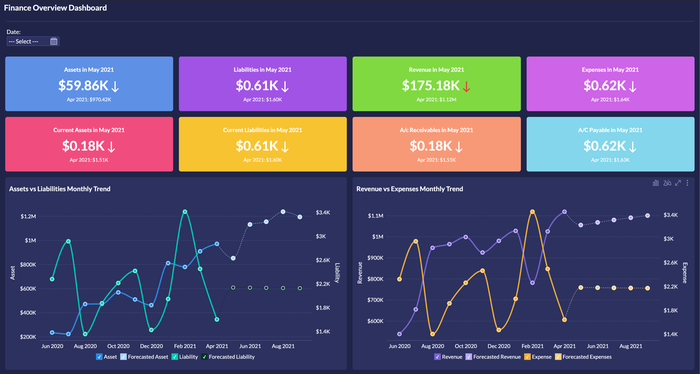700x374 pixels.
Task: Click the Revenue vs Expenses Monthly Trend title
Action: [x=409, y=189]
